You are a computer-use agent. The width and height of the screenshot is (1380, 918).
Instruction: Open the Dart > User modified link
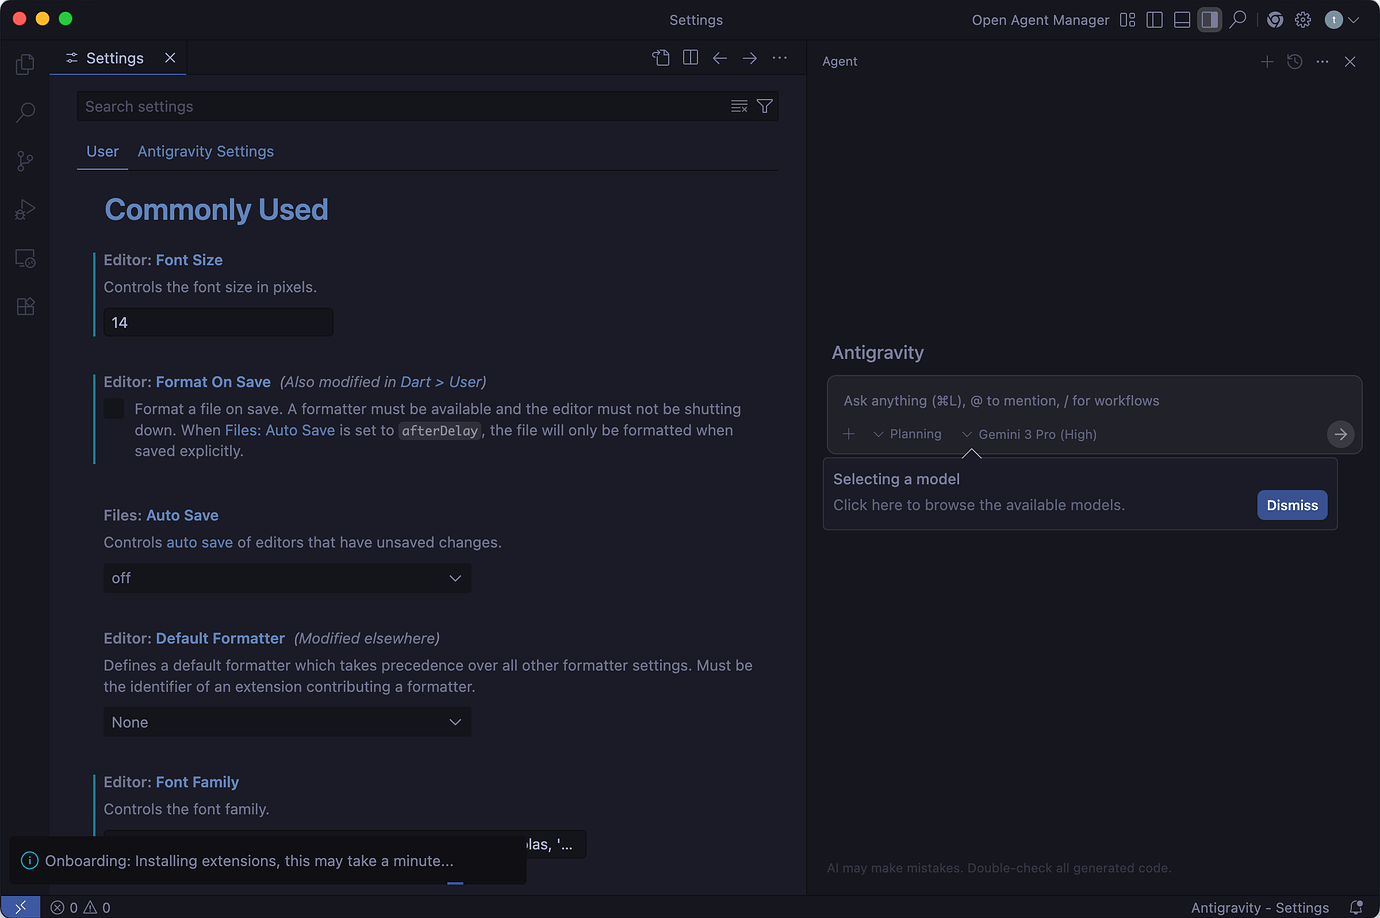[x=442, y=382]
